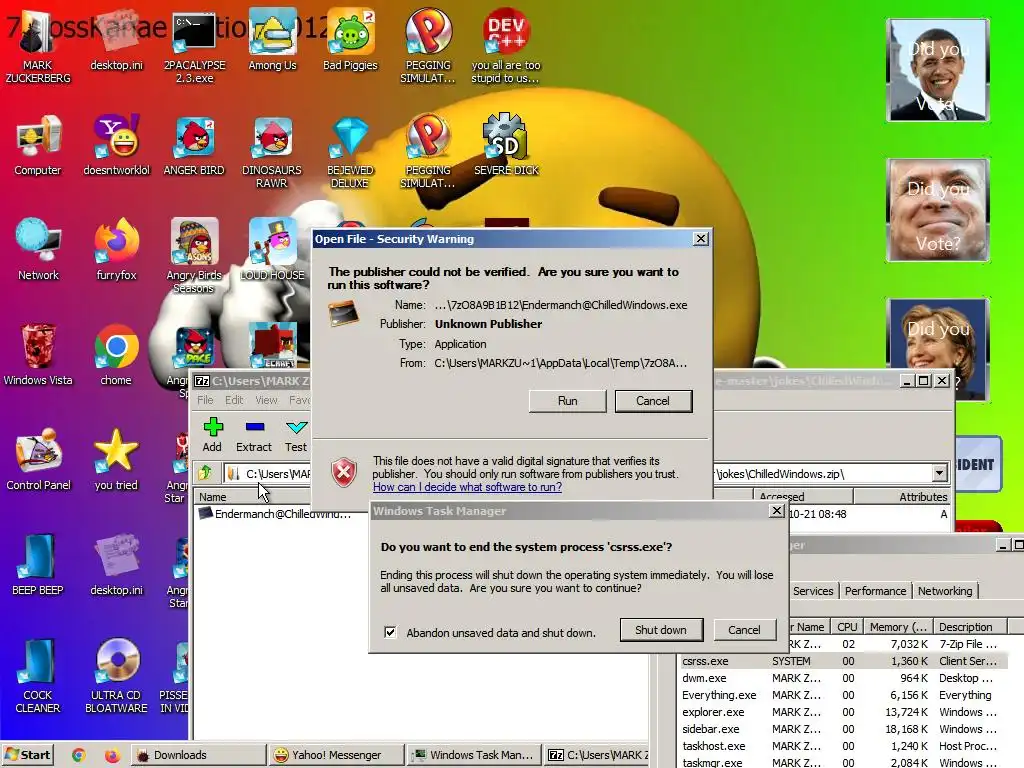Click the Firefox quick launch icon in taskbar
This screenshot has height=768, width=1024.
pos(112,755)
